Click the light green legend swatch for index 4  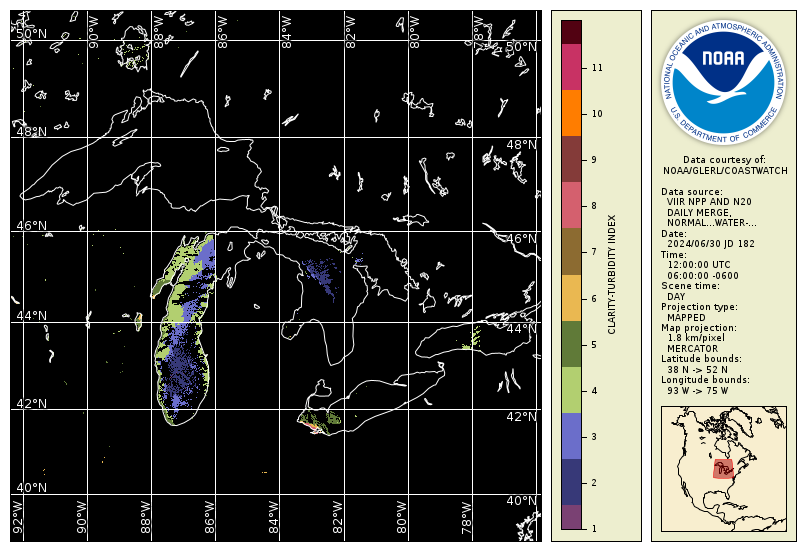[x=571, y=390]
